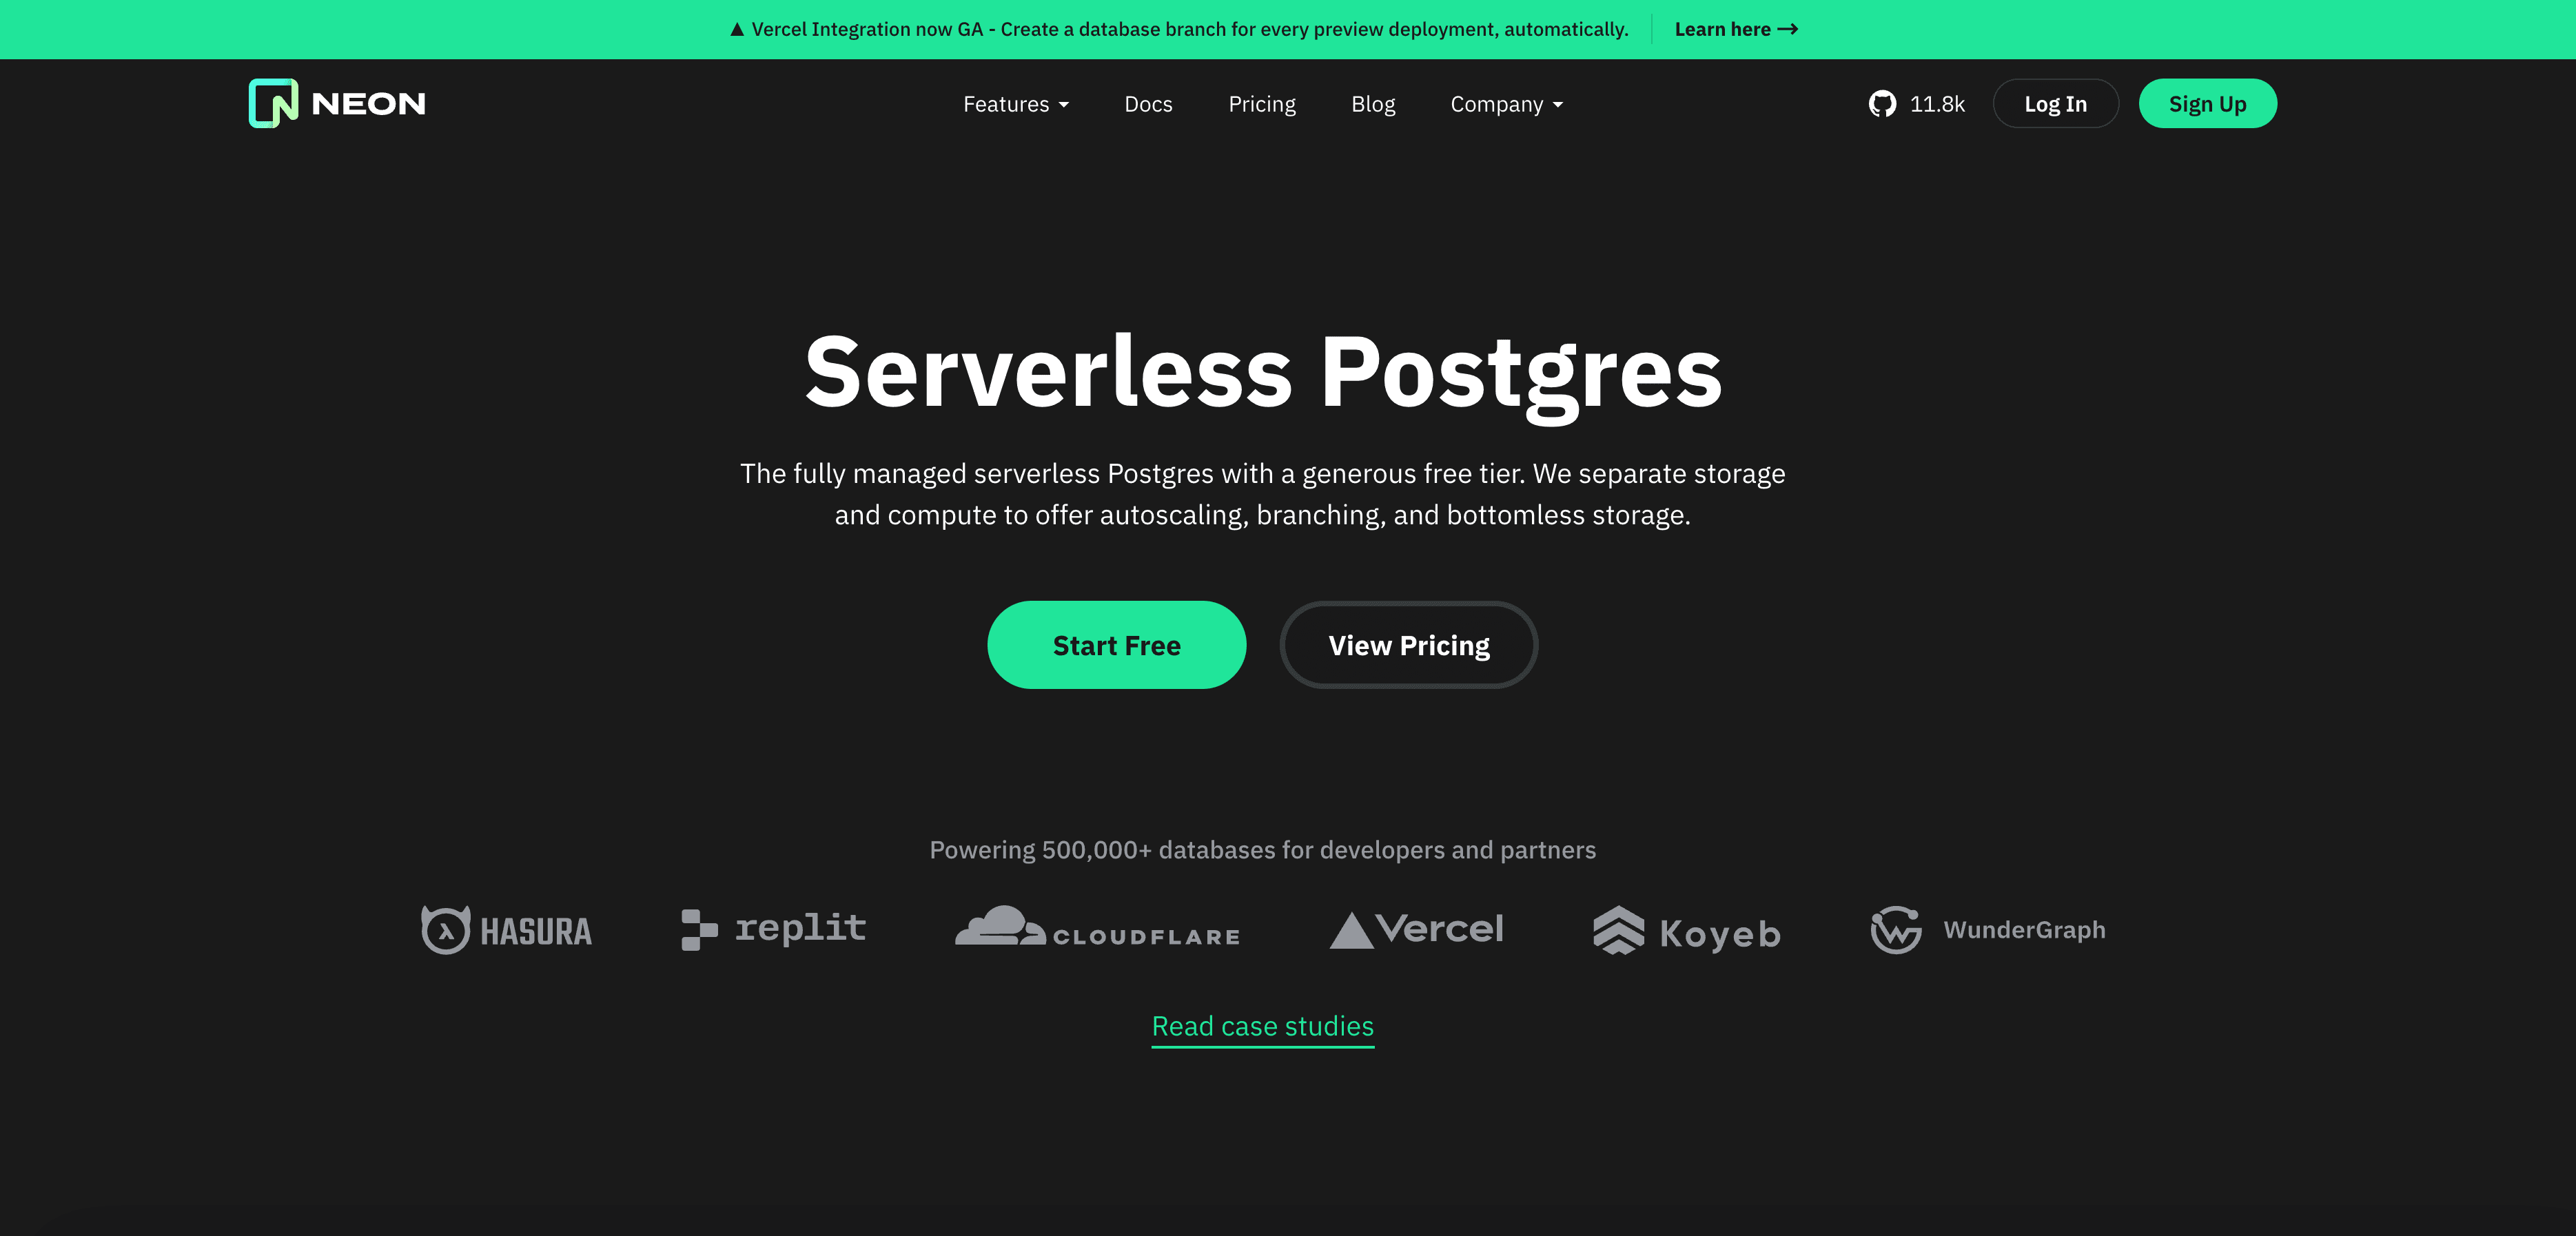2576x1236 pixels.
Task: Click the Sign Up button
Action: (2207, 103)
